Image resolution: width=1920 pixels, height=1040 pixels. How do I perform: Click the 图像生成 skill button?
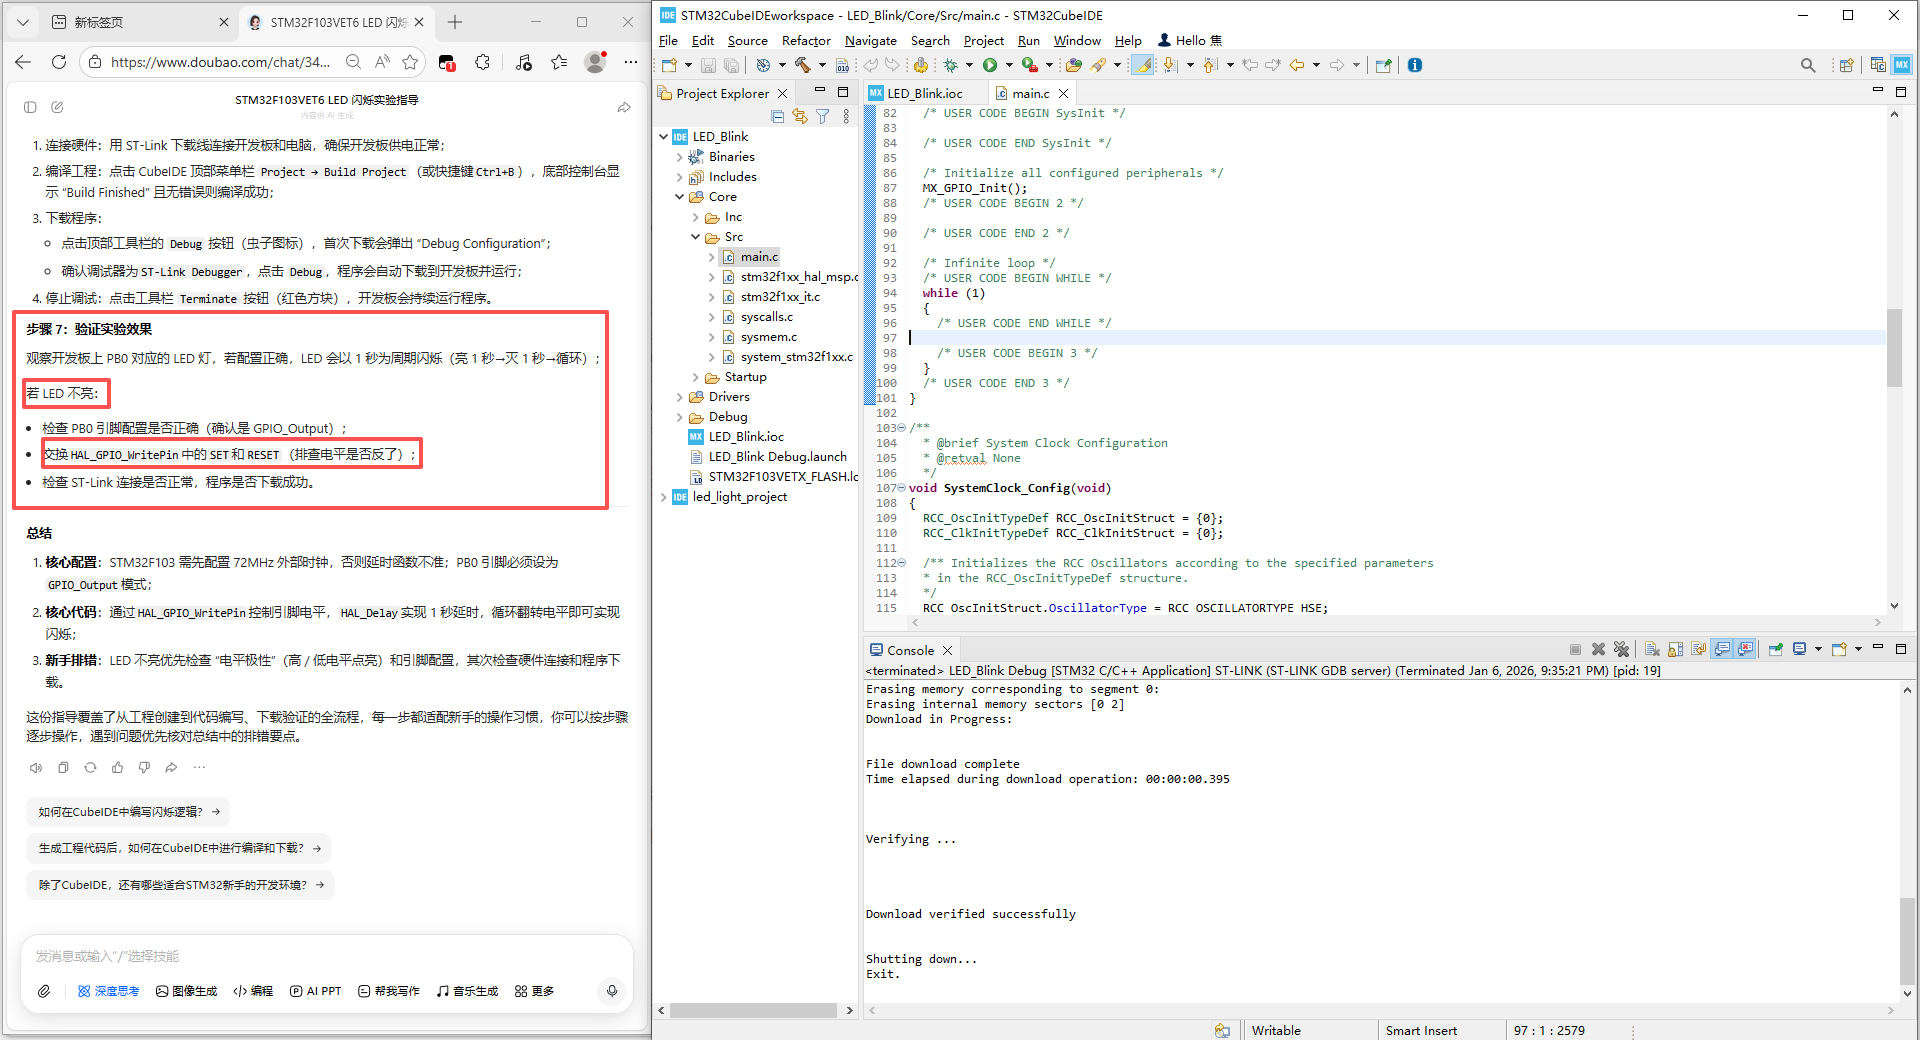186,991
